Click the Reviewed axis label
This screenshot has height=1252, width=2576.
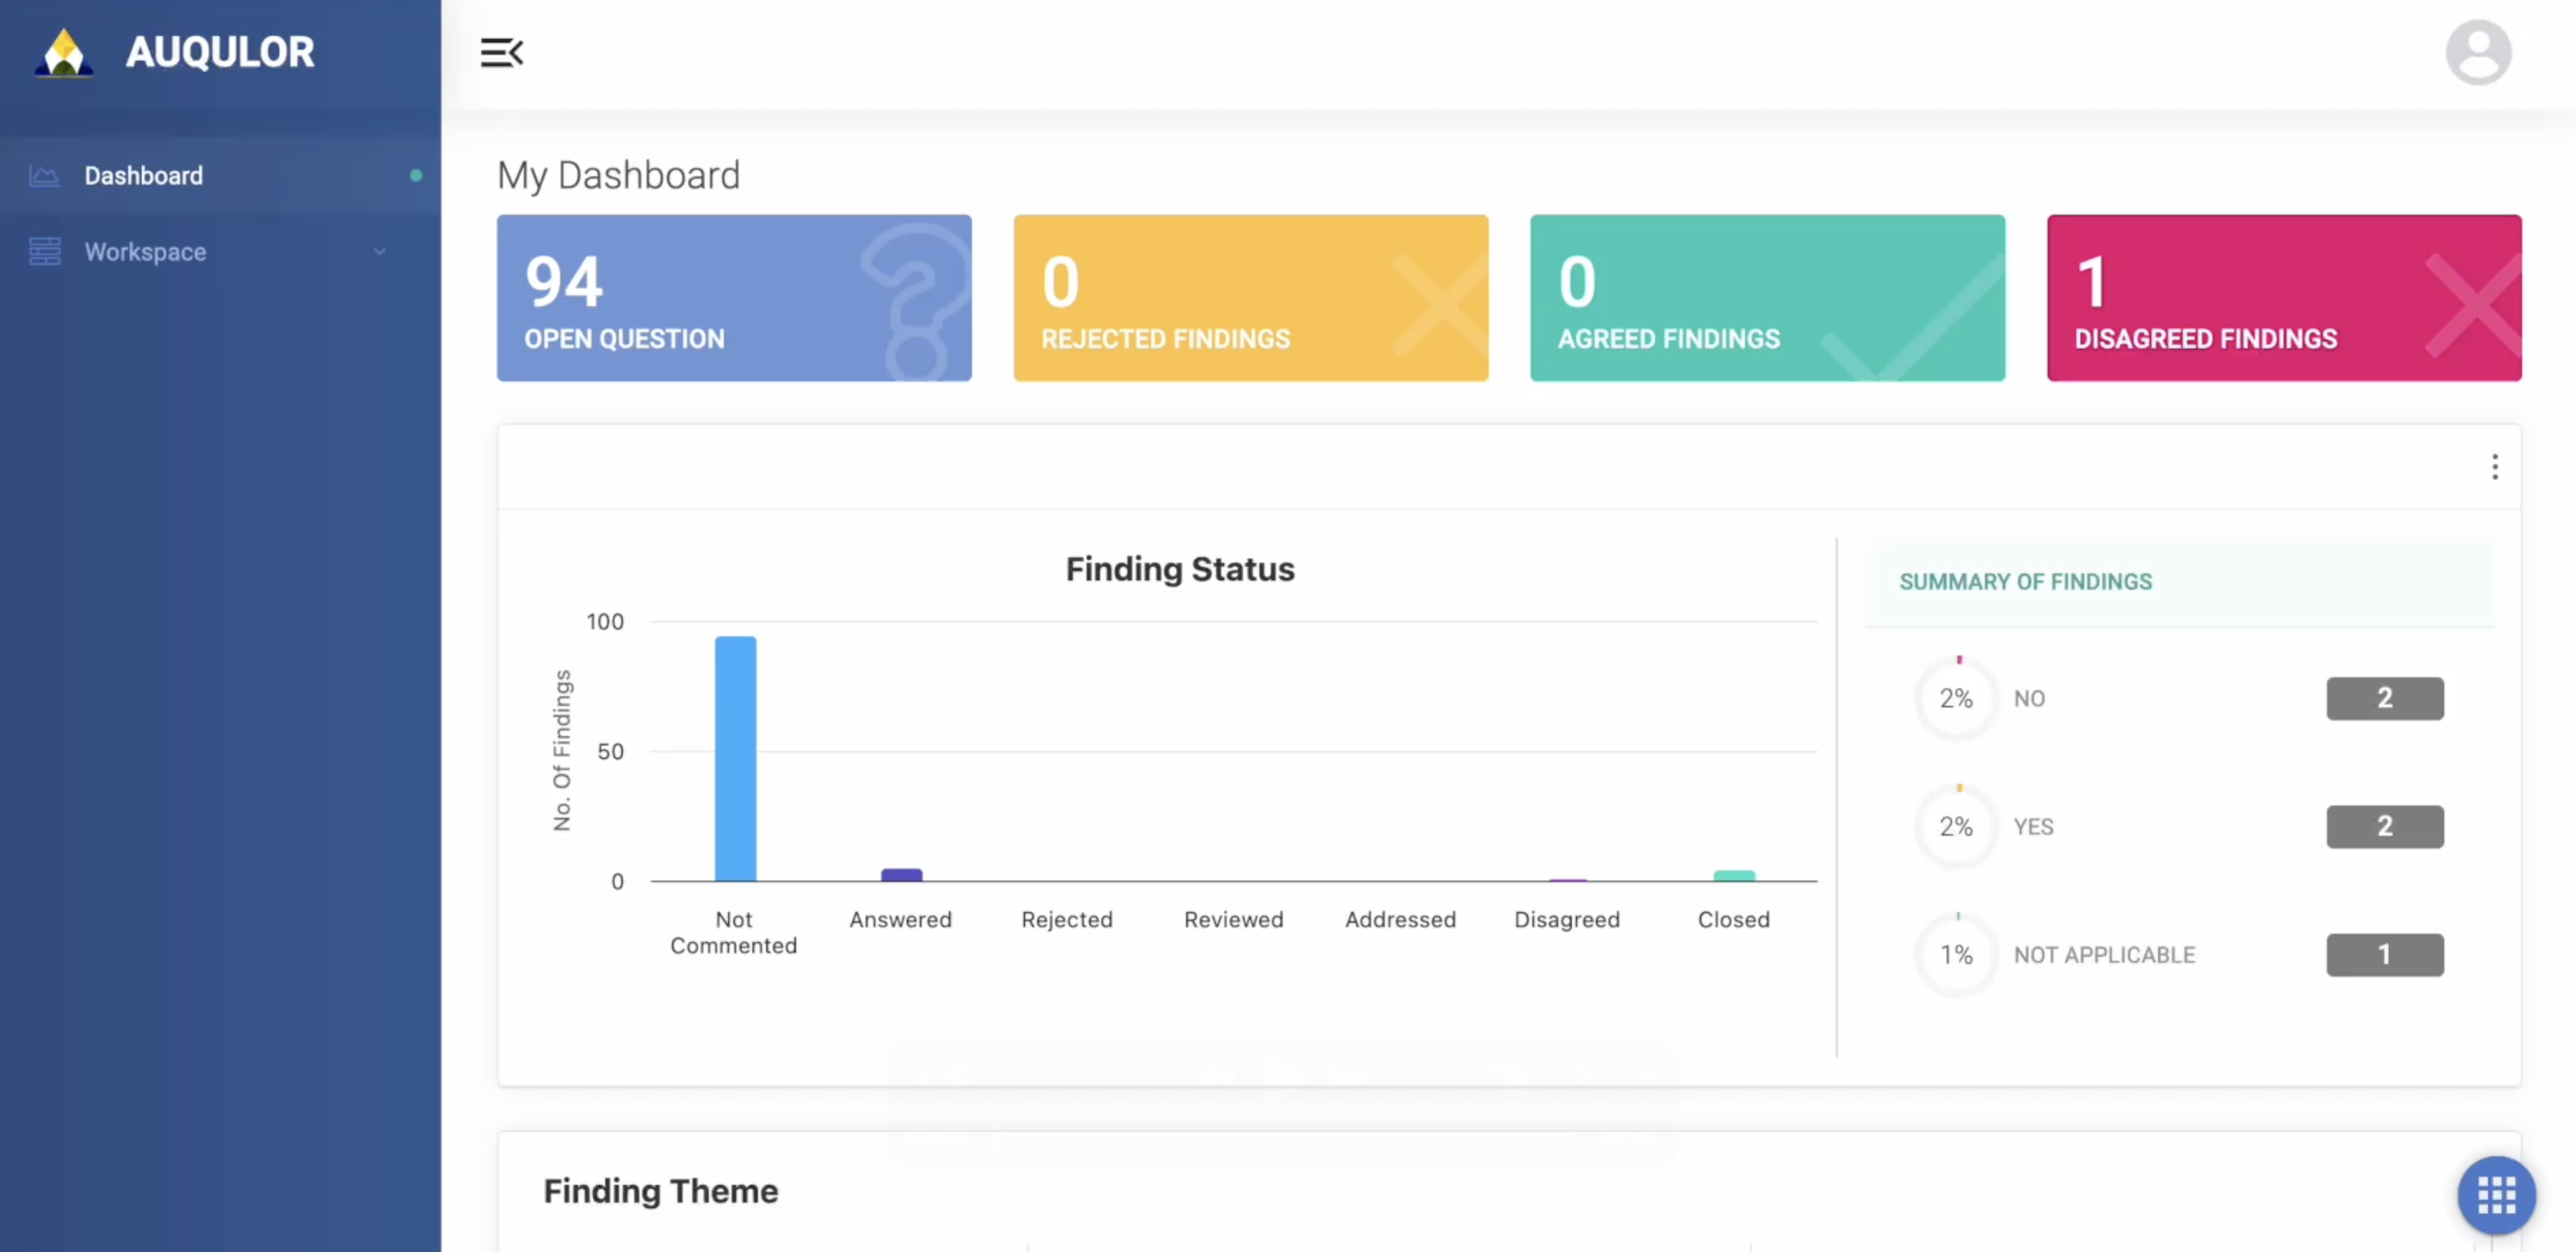(x=1233, y=919)
